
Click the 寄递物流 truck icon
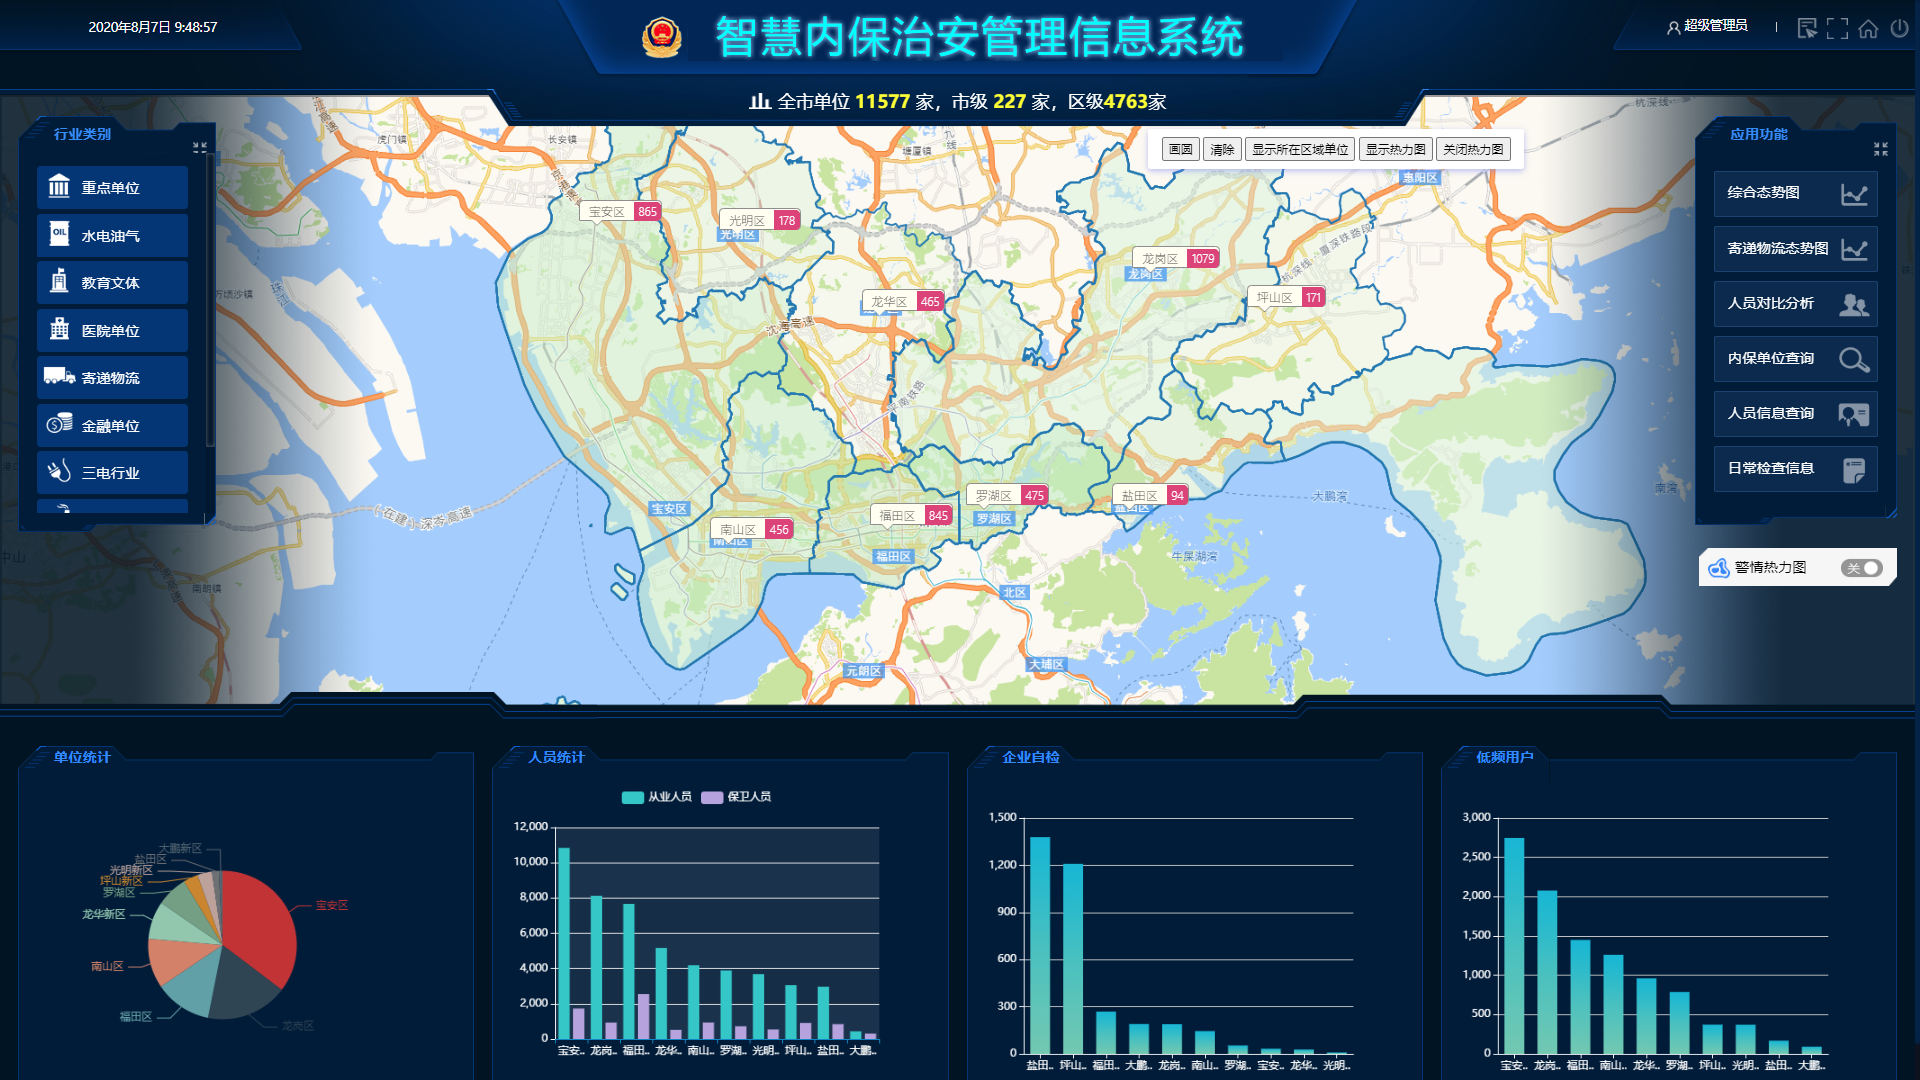pyautogui.click(x=59, y=376)
